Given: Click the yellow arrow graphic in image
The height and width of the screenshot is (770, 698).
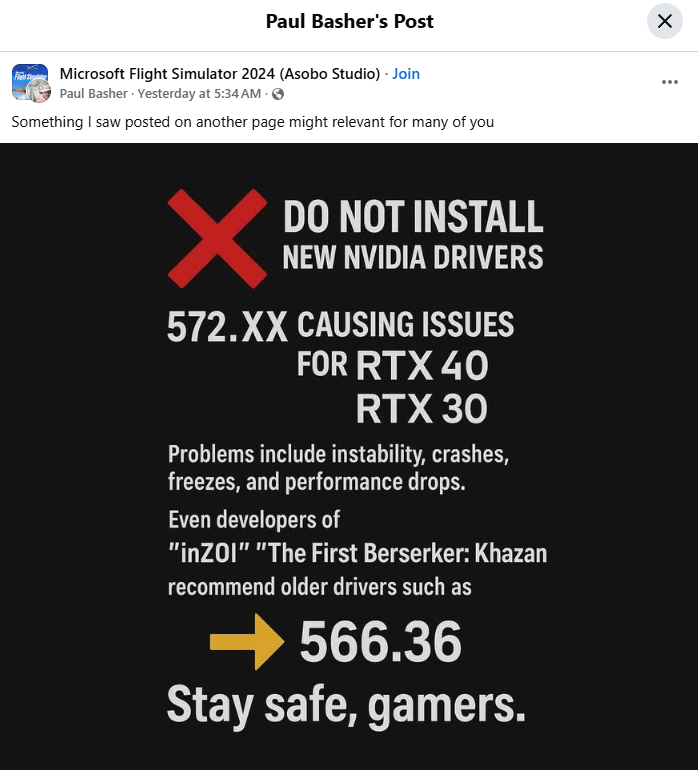Looking at the screenshot, I should pyautogui.click(x=247, y=641).
